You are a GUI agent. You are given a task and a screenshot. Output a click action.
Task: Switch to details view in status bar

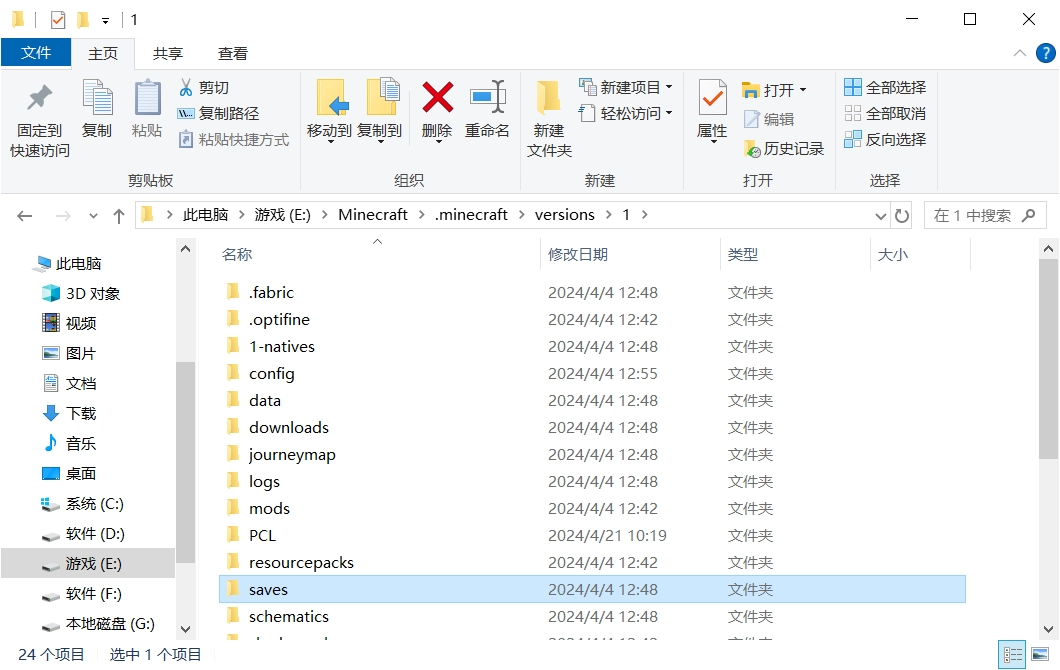pyautogui.click(x=1012, y=654)
